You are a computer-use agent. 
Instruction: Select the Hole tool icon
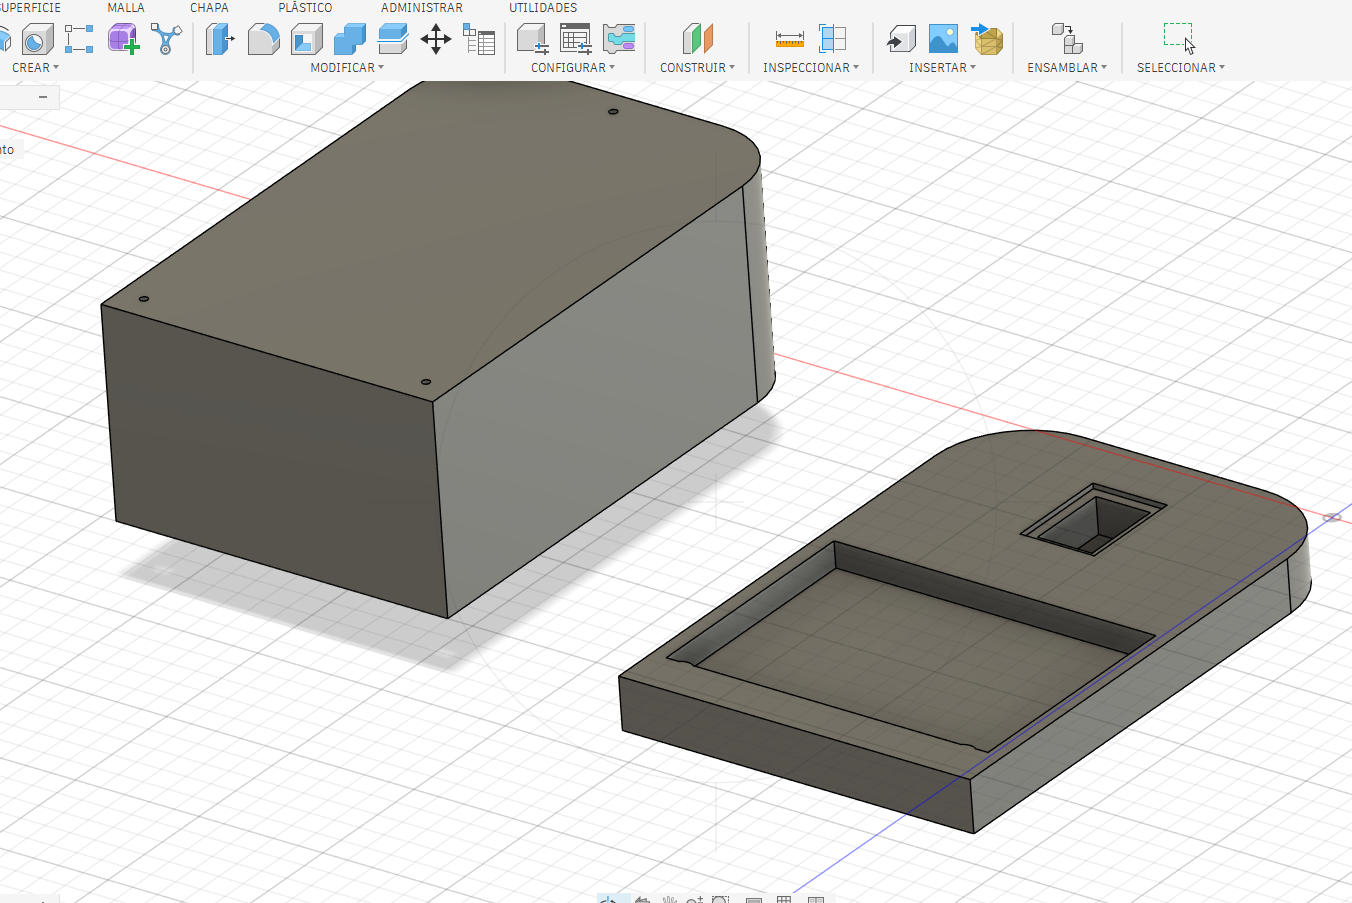coord(37,40)
